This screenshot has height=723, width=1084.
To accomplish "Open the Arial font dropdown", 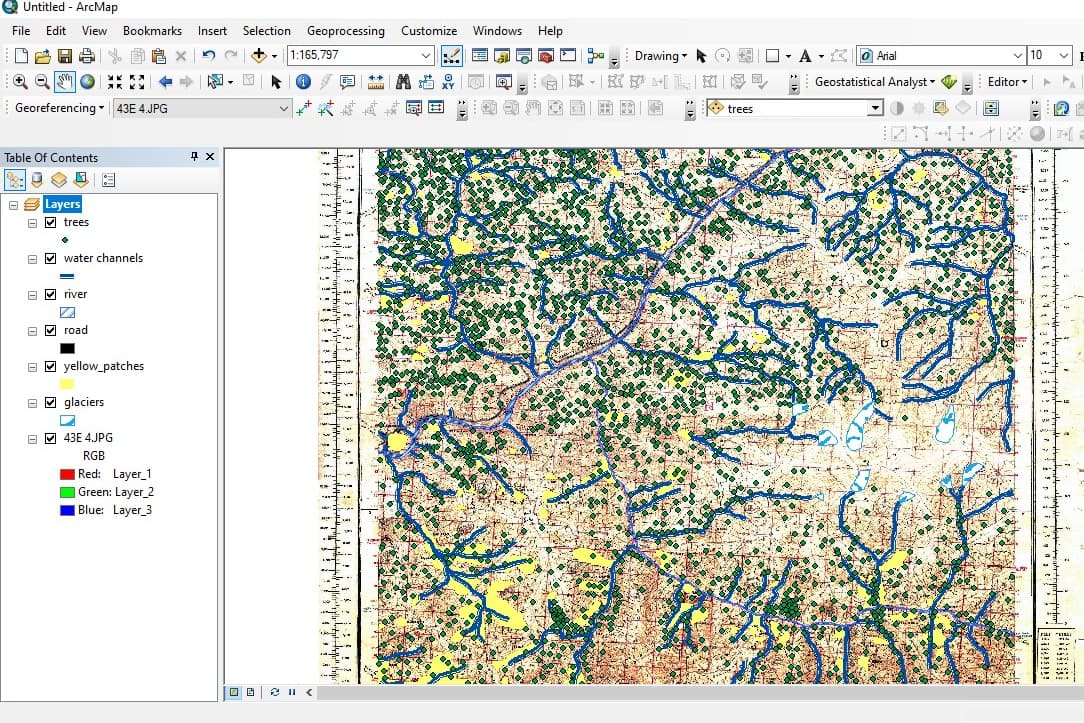I will coord(1018,55).
